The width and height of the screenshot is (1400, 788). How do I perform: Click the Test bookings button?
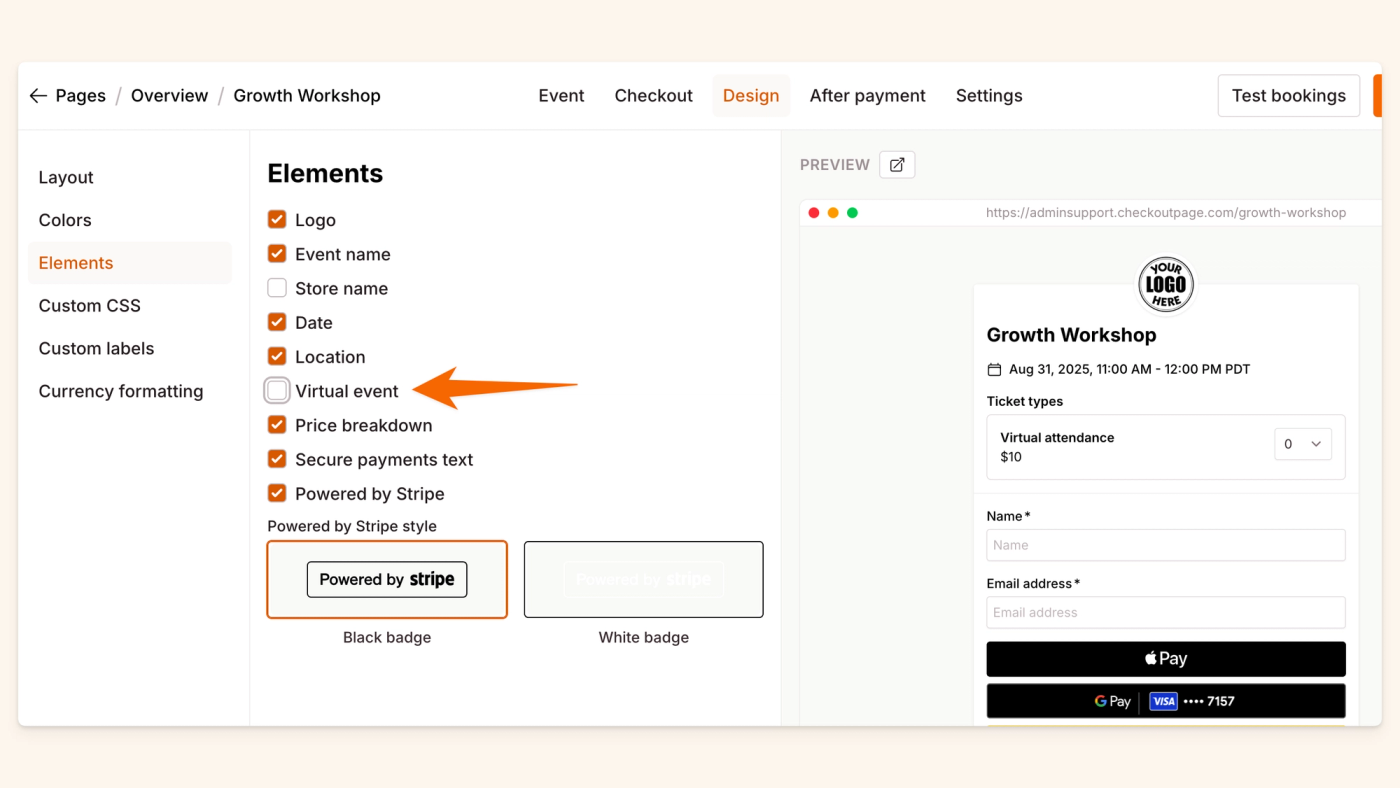coord(1288,96)
